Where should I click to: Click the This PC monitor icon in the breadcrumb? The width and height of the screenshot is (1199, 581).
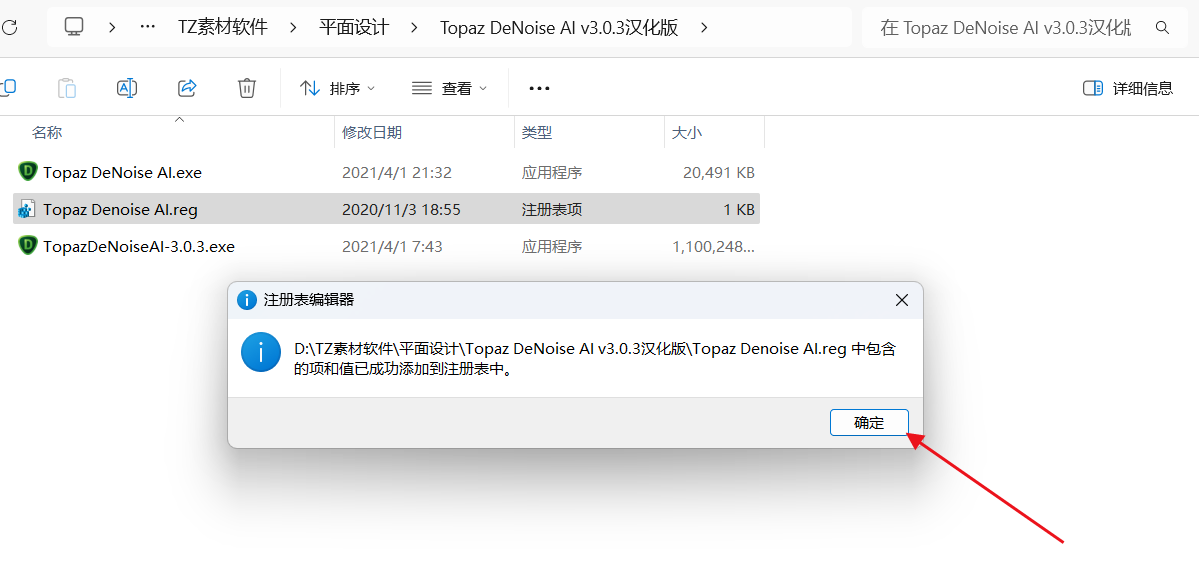point(74,28)
